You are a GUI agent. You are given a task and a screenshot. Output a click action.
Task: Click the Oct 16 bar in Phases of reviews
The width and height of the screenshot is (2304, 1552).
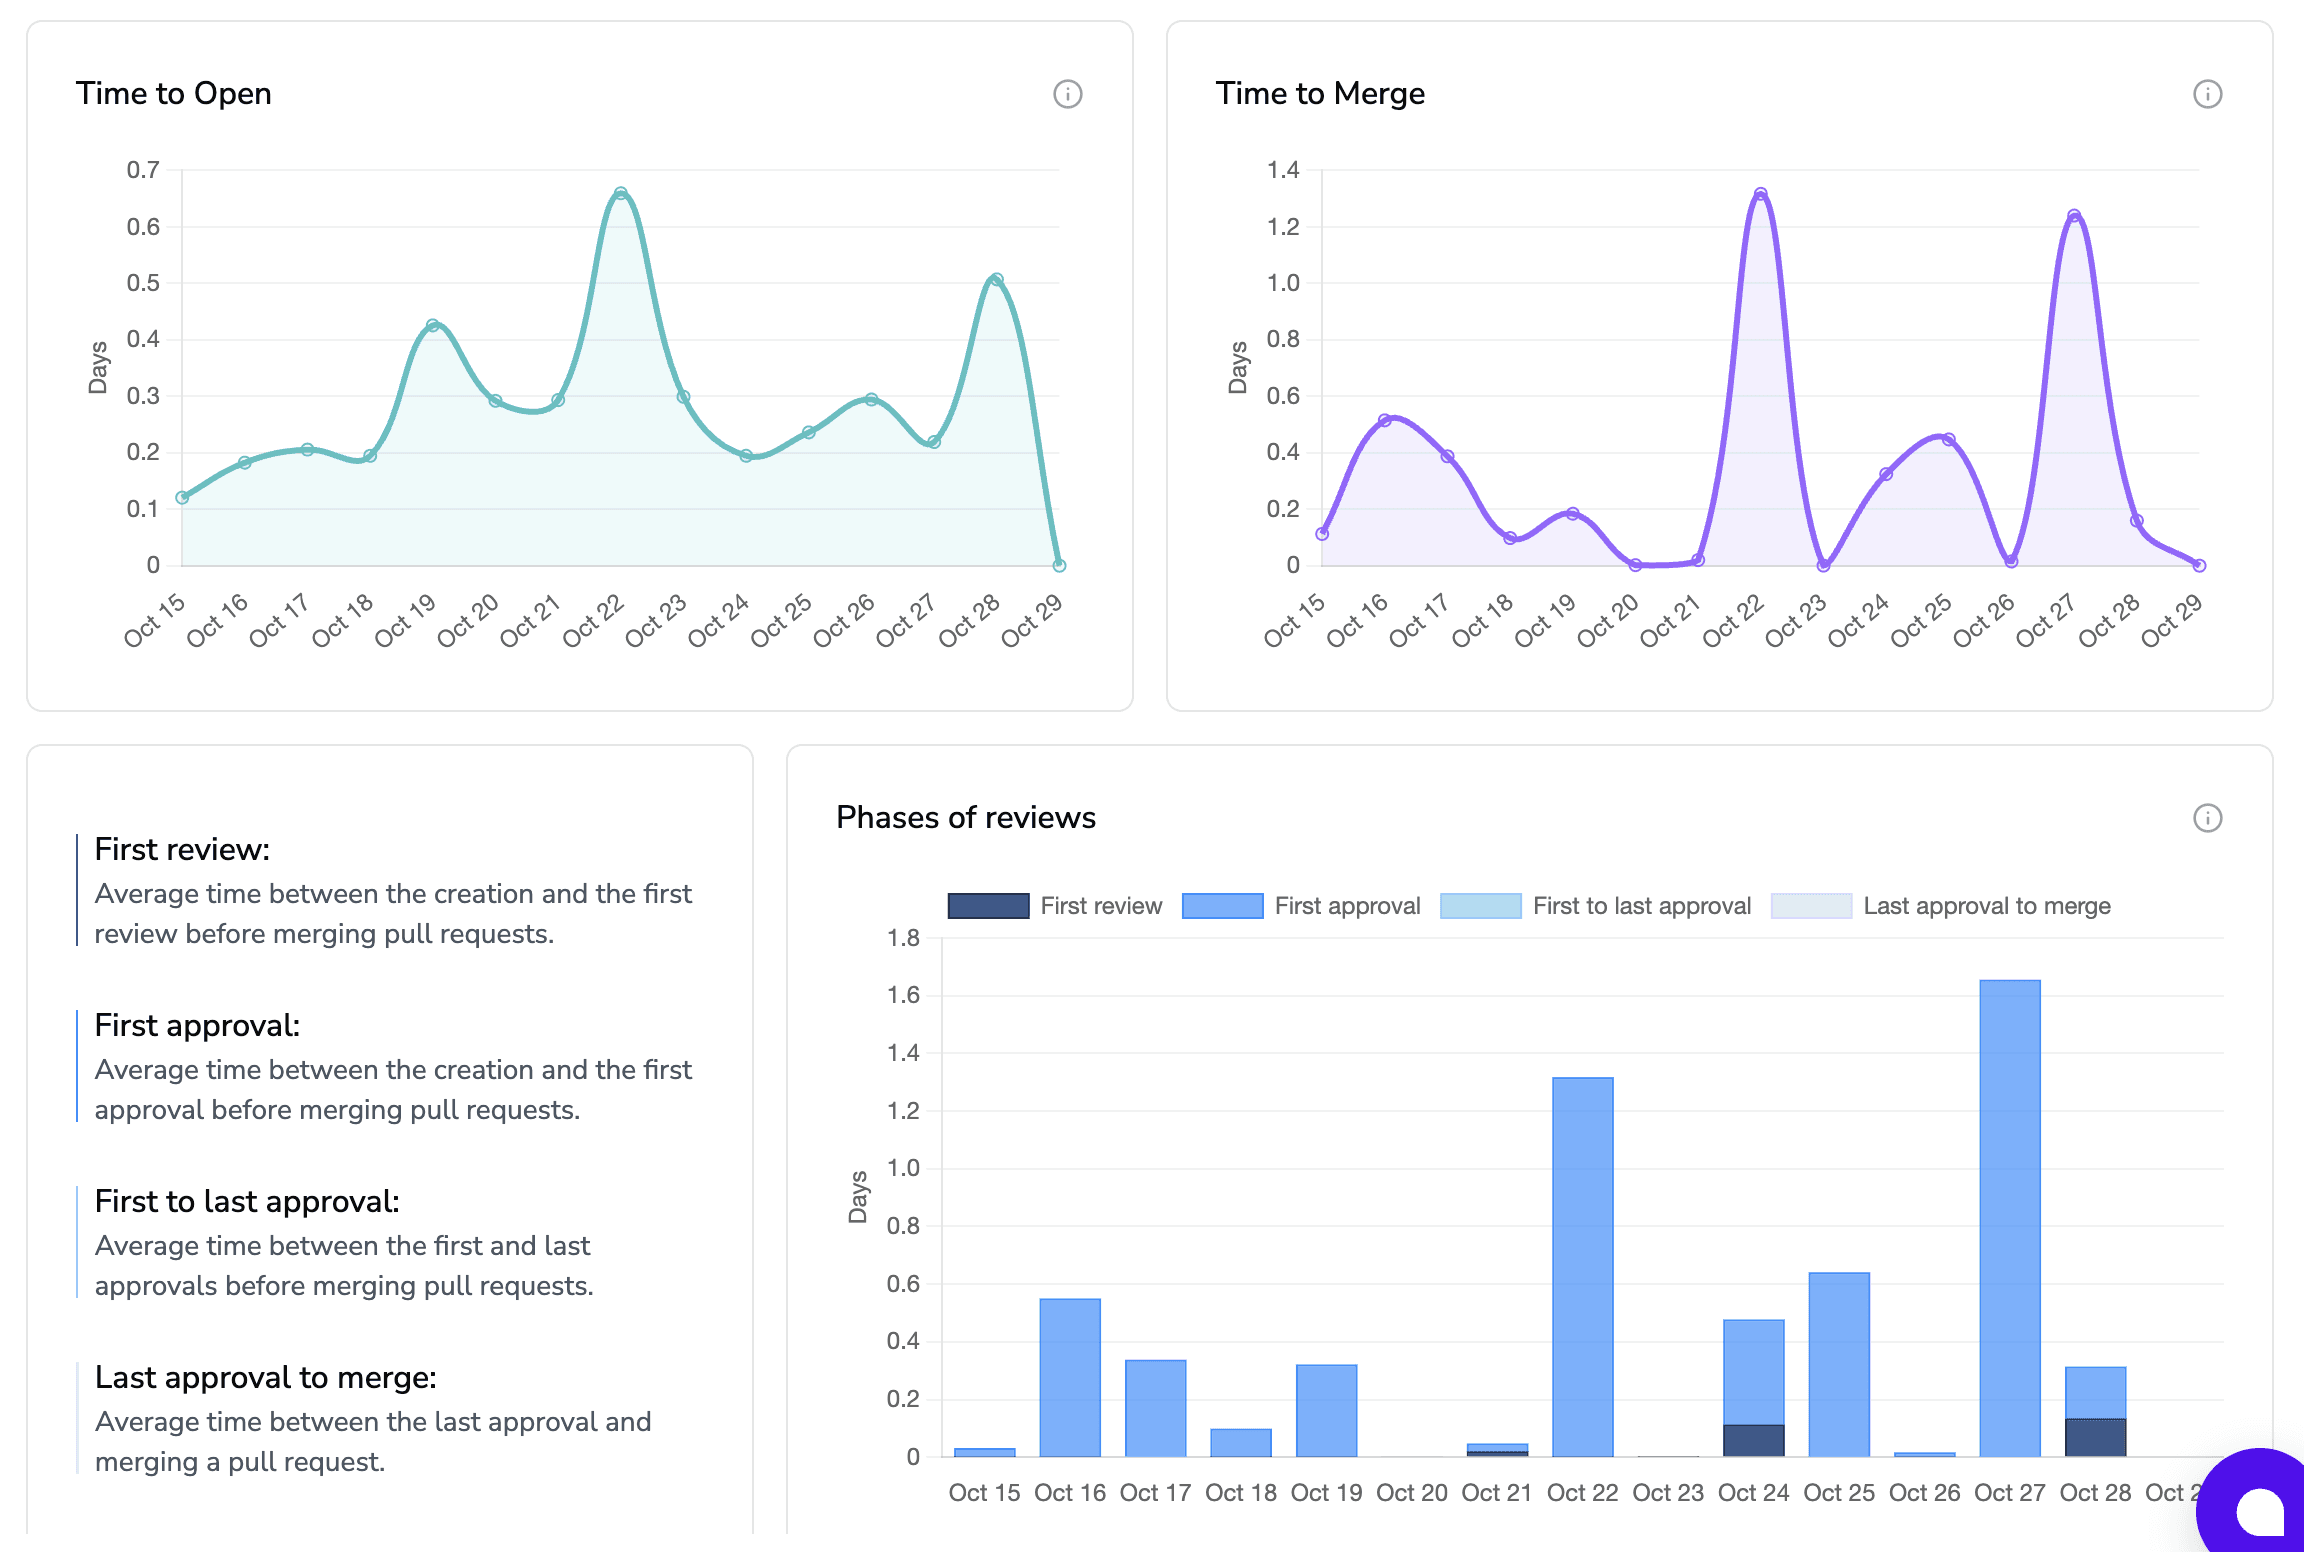click(1070, 1378)
